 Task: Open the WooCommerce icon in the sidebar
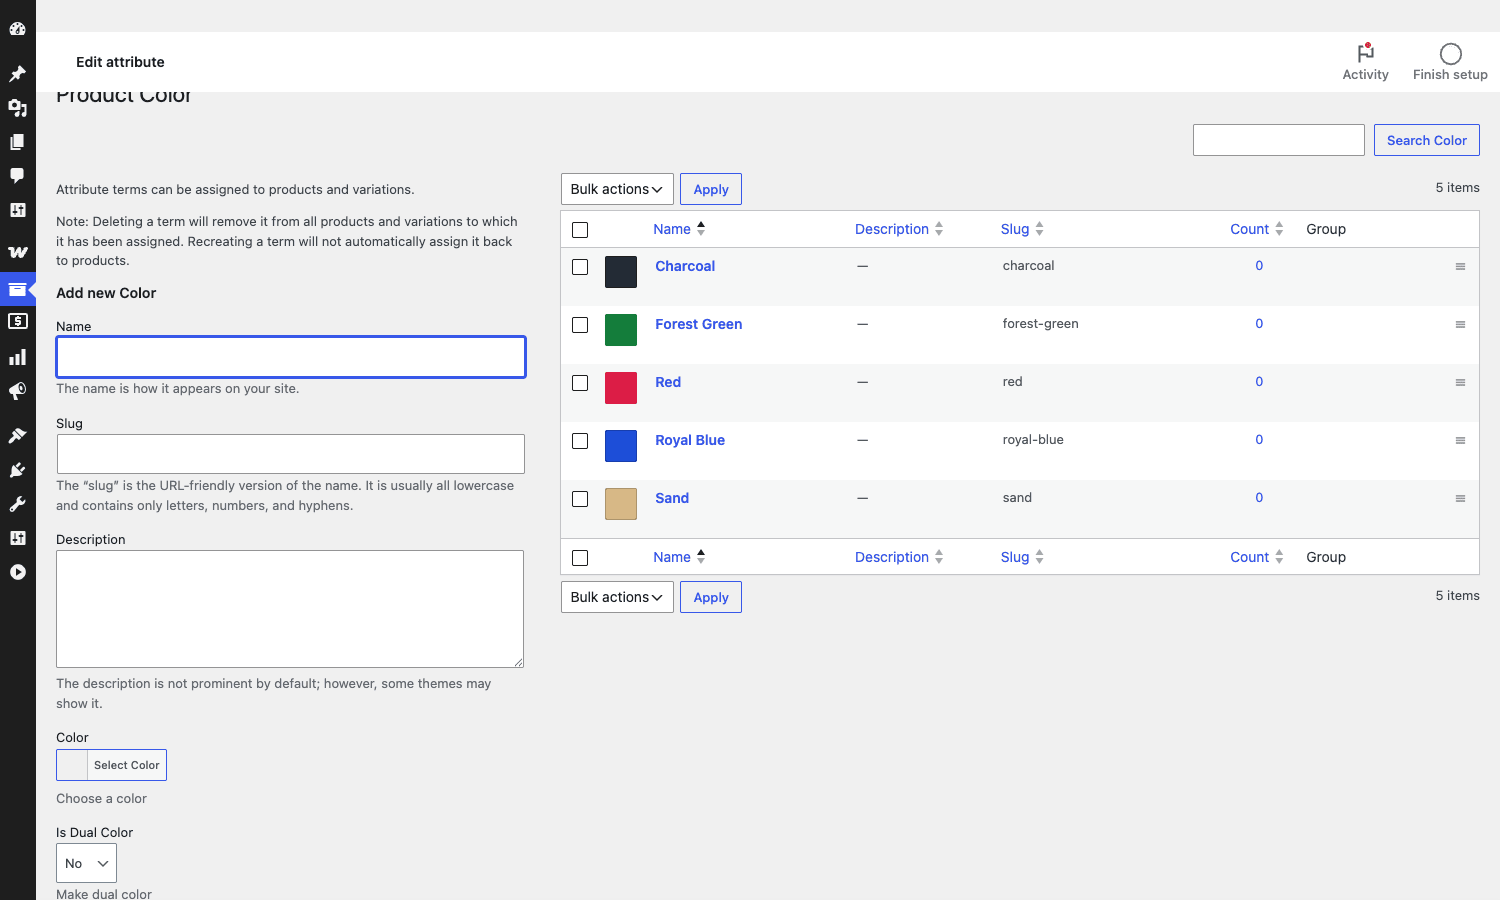[17, 252]
